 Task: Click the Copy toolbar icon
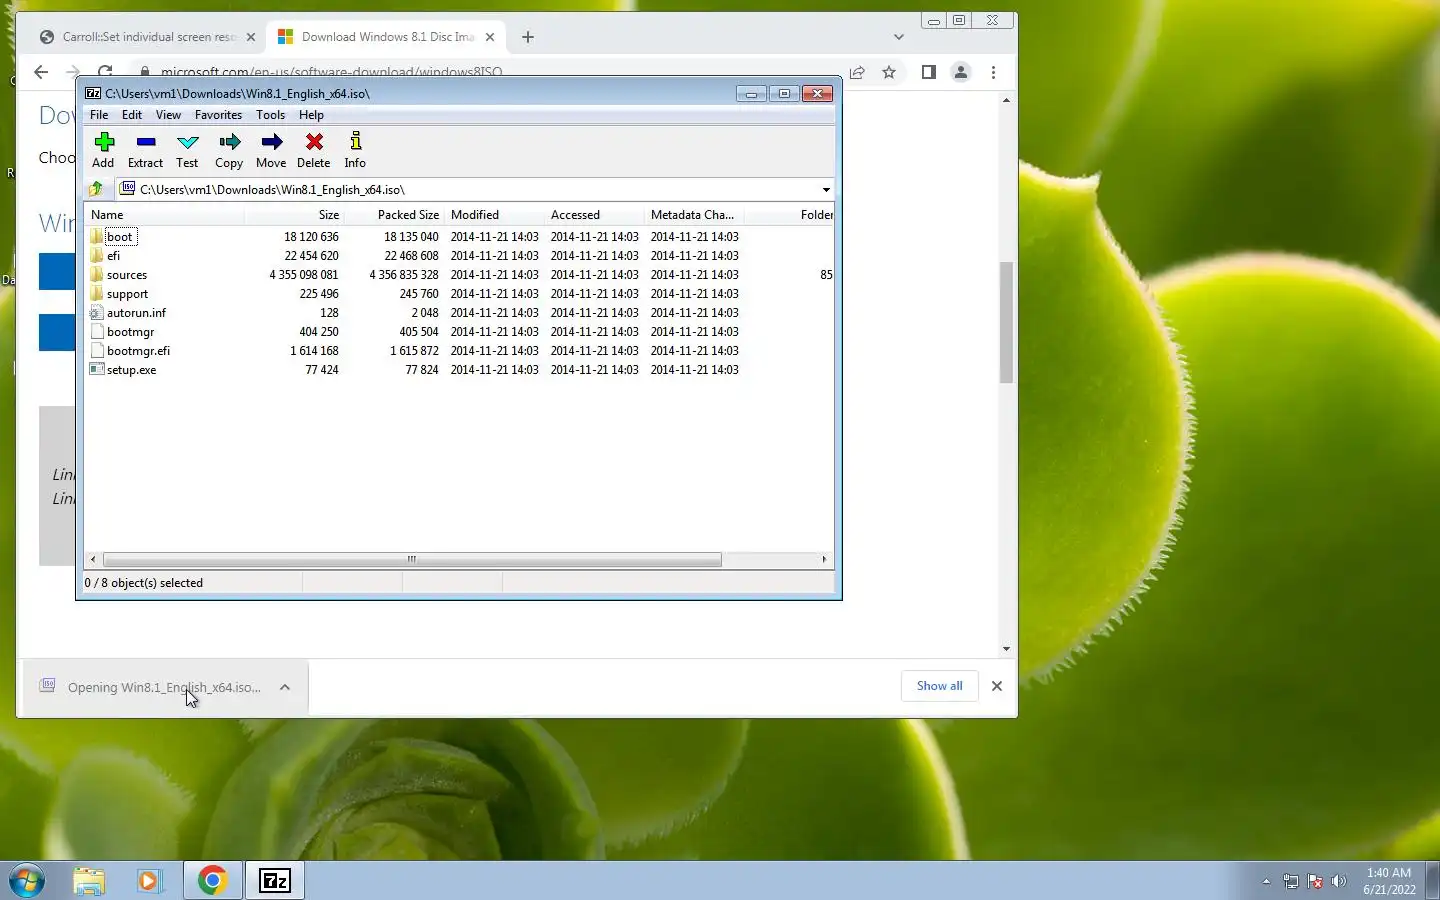point(229,150)
